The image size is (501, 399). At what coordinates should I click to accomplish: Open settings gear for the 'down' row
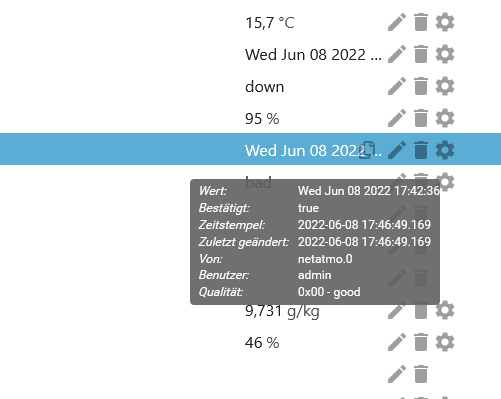point(445,86)
